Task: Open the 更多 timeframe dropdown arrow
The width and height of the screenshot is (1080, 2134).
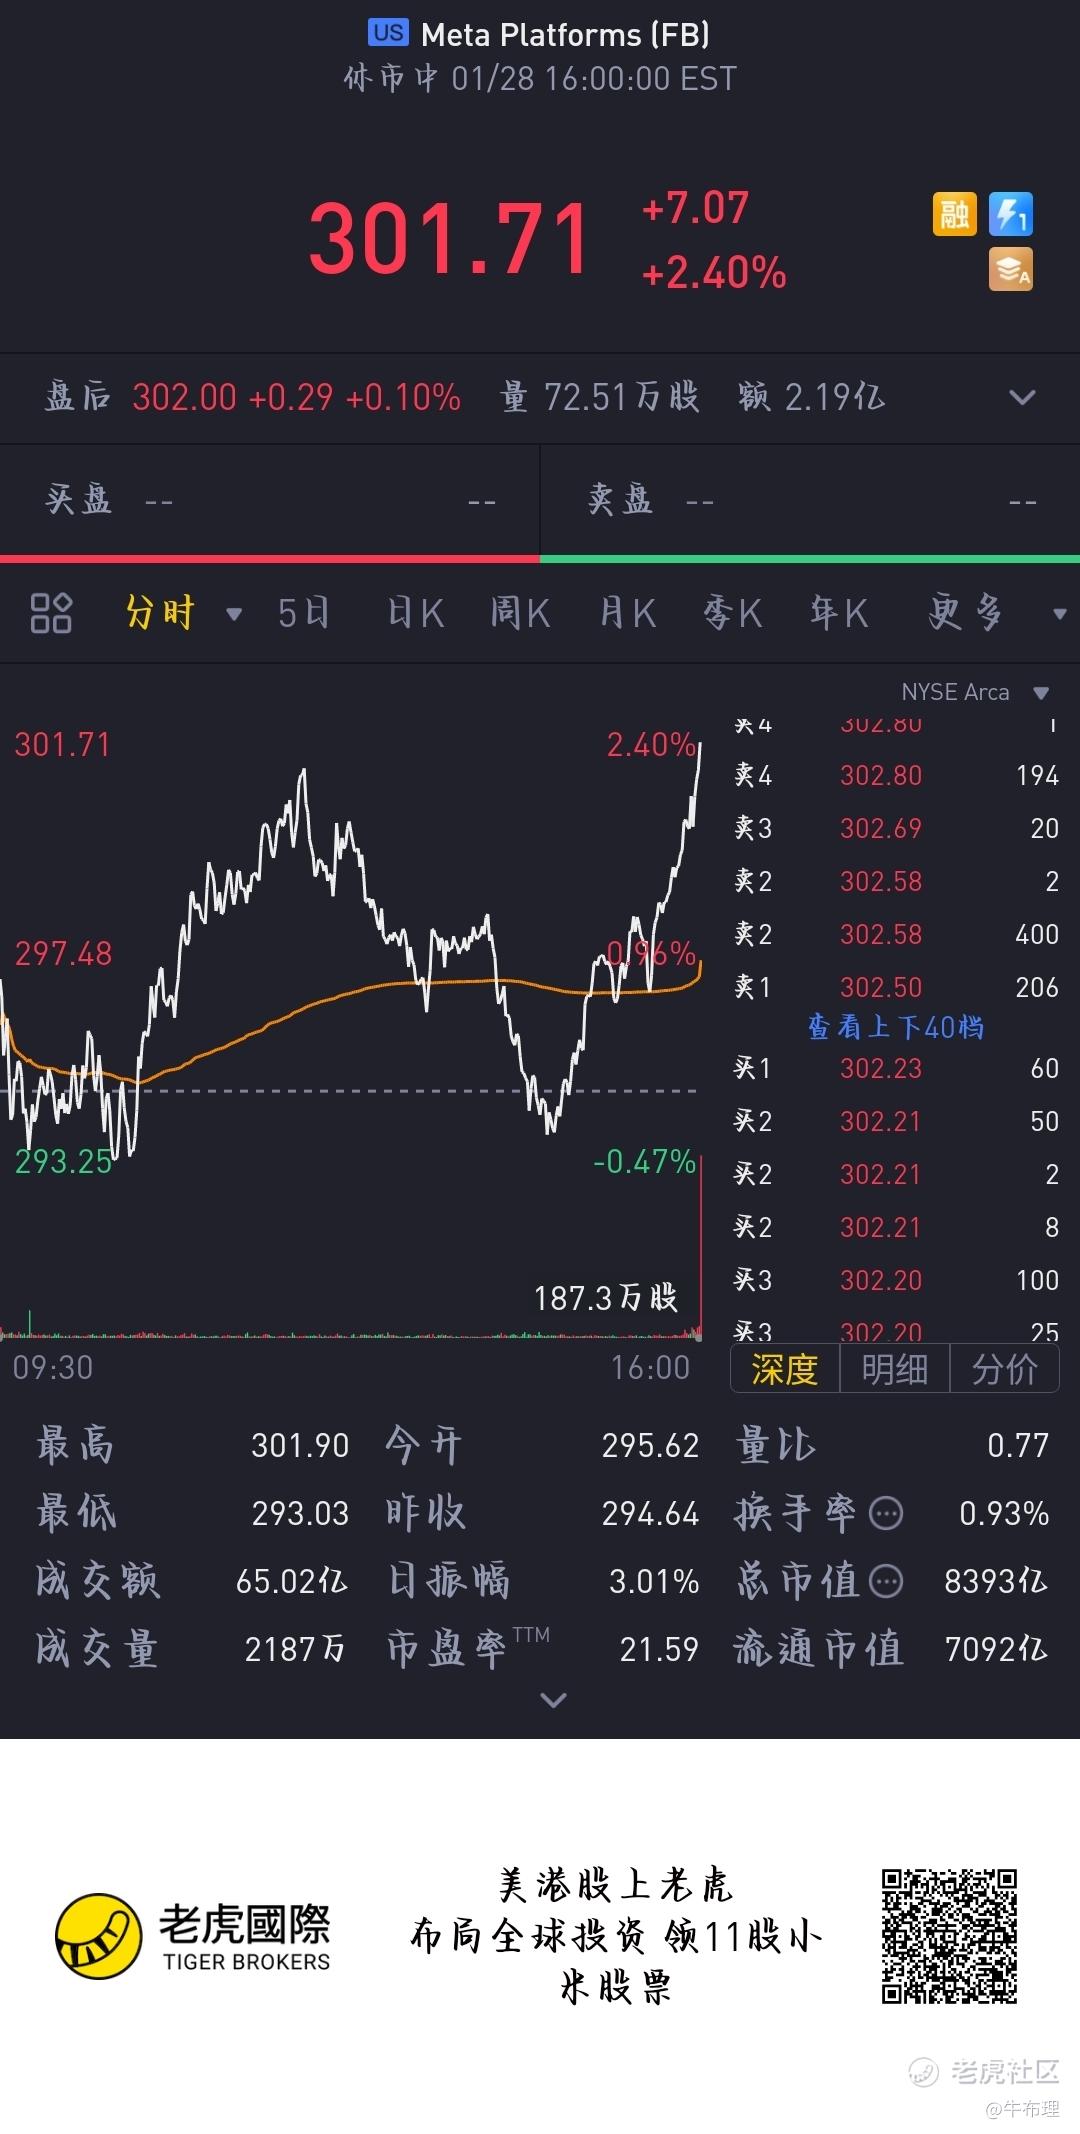Action: pyautogui.click(x=1059, y=614)
